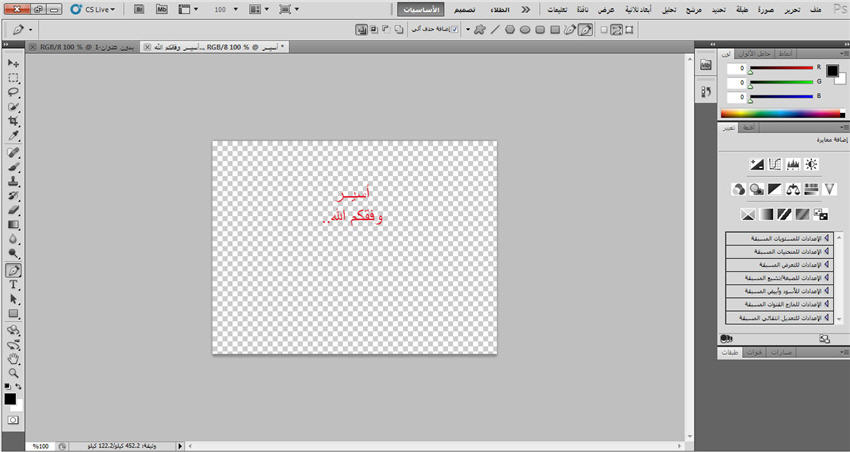The height and width of the screenshot is (452, 850).
Task: Toggle the Auto Add/Delete checkbox
Action: 454,29
